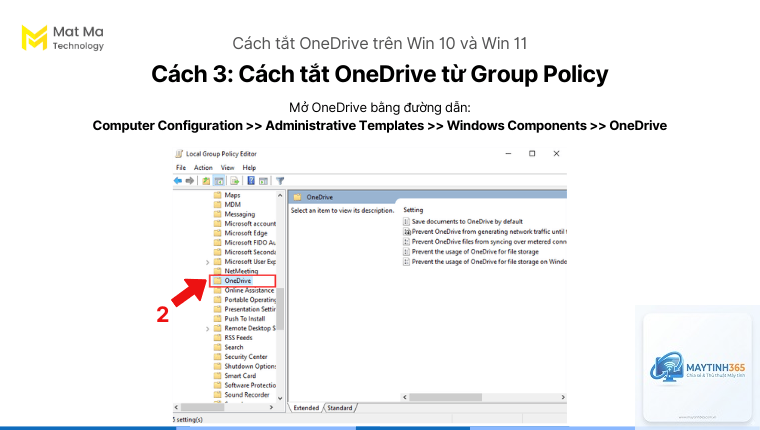Select the Online Assistance tree item

pyautogui.click(x=249, y=290)
